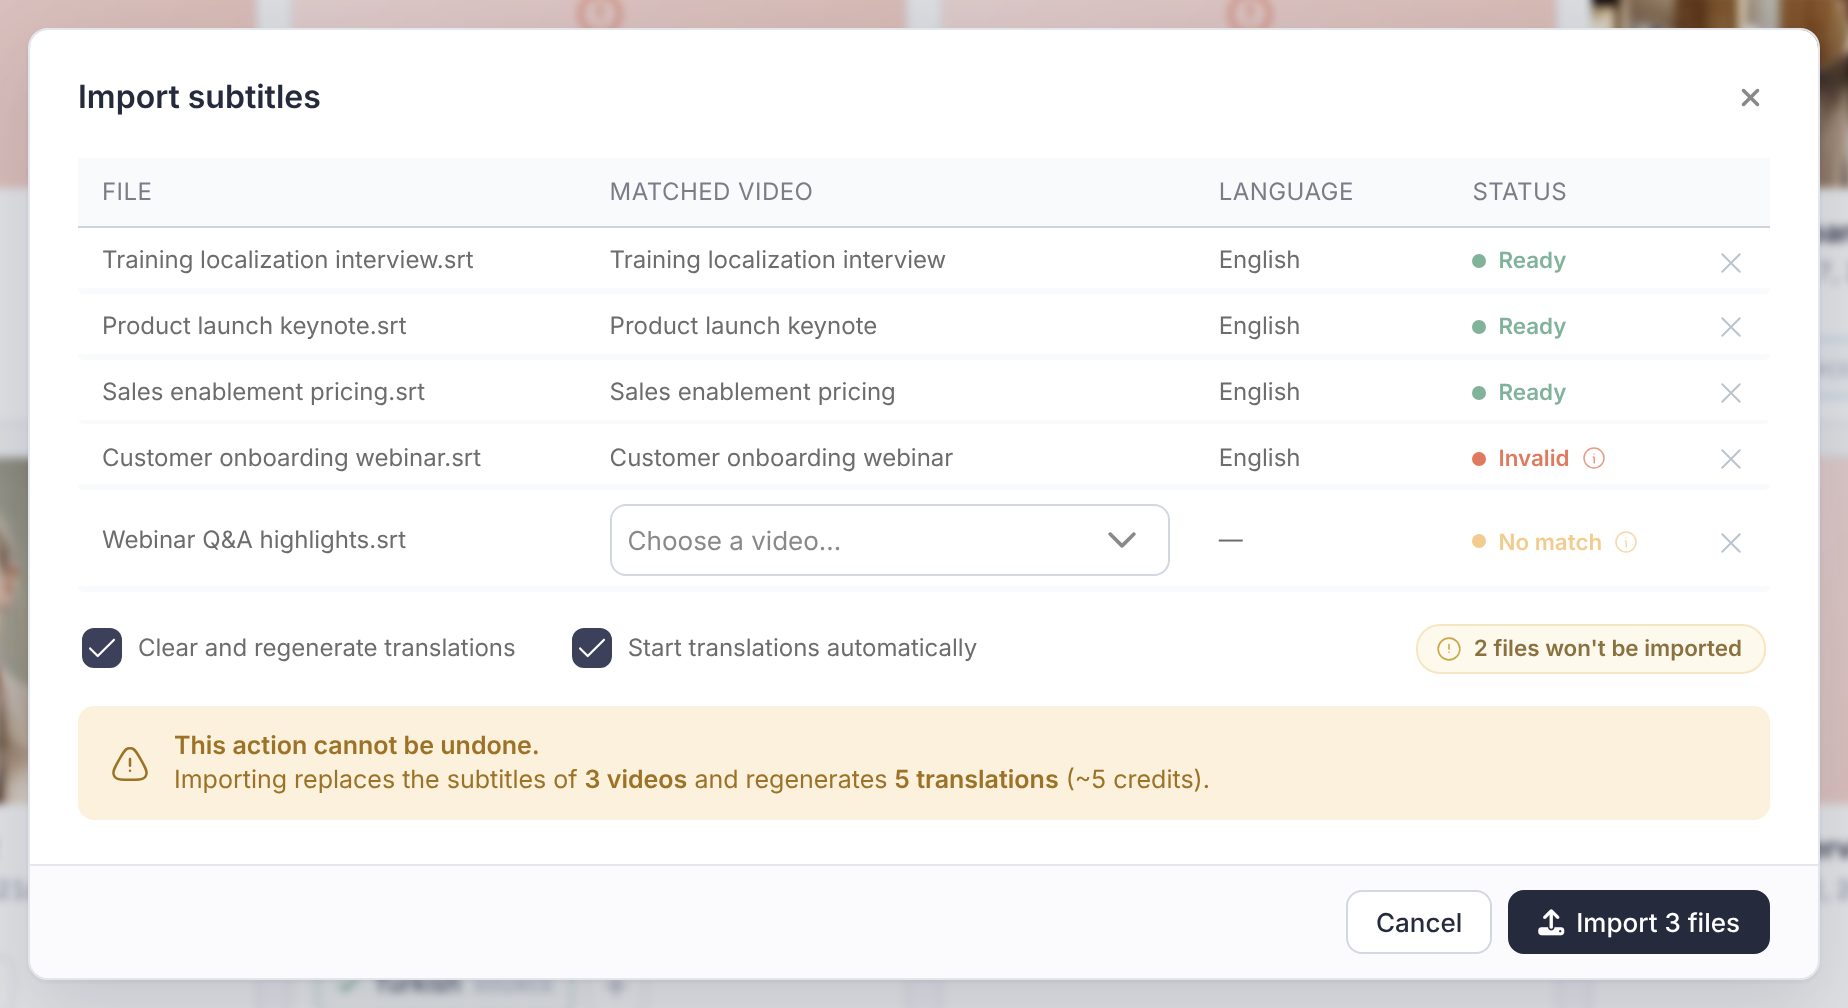Viewport: 1848px width, 1008px height.
Task: Close the Import subtitles dialog
Action: 1750,97
